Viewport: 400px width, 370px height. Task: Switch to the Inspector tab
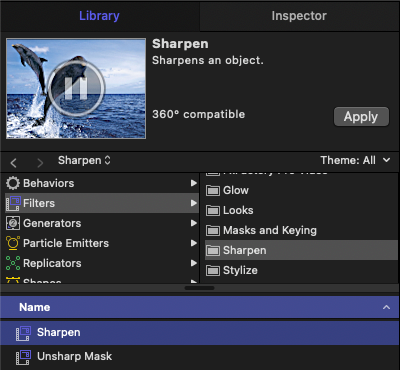tap(299, 16)
